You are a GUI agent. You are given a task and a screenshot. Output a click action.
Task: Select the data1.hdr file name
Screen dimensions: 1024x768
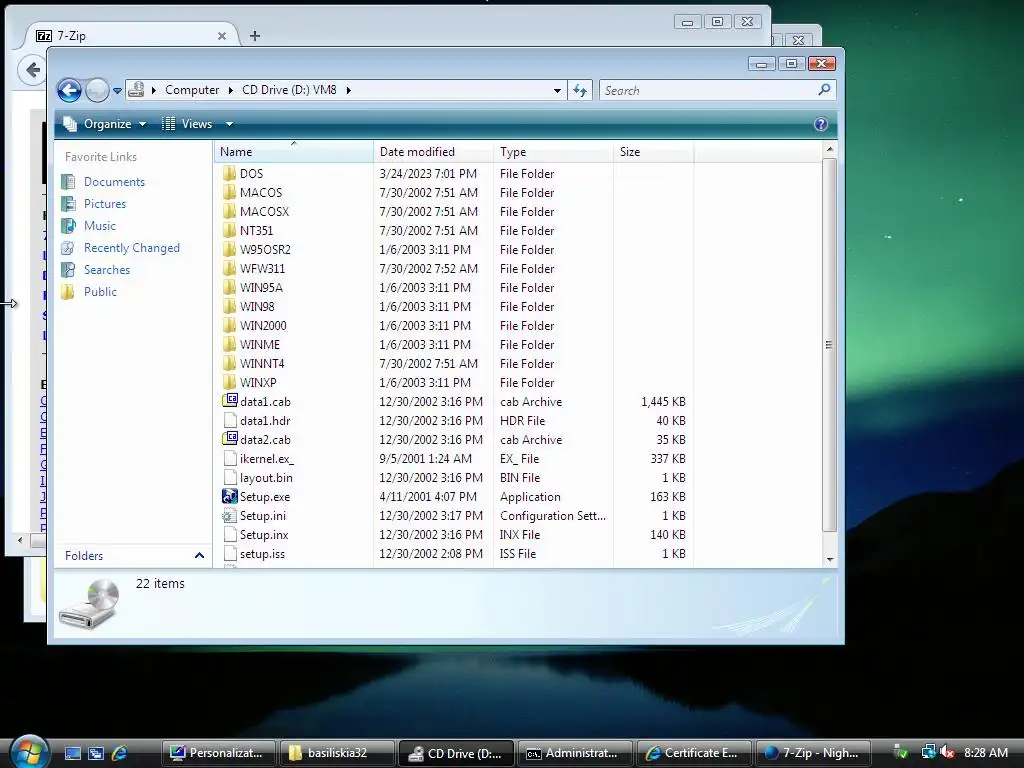click(x=265, y=421)
